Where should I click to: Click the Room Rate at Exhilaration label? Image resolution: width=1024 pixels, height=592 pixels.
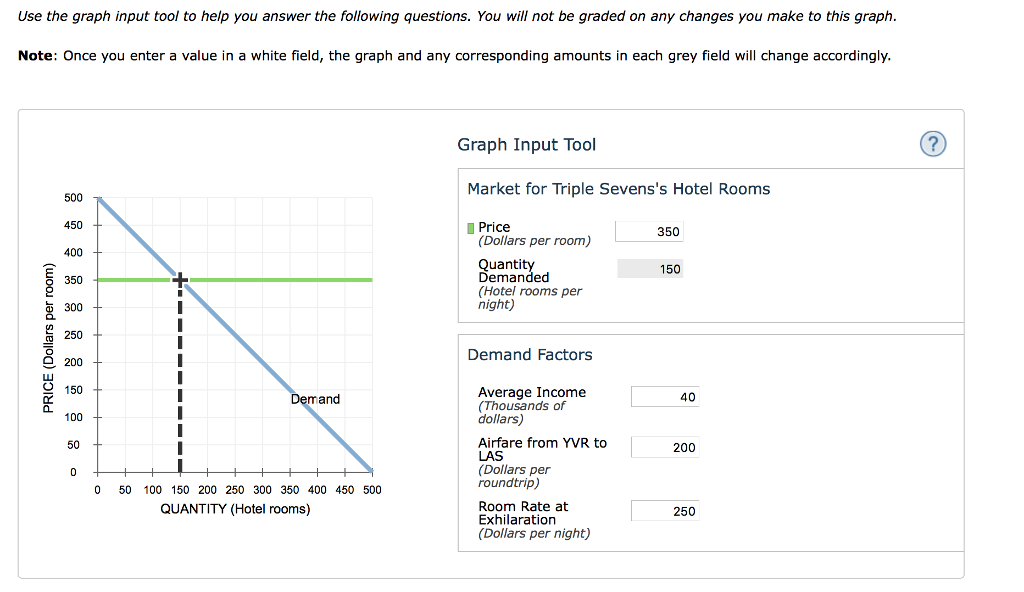pyautogui.click(x=522, y=513)
